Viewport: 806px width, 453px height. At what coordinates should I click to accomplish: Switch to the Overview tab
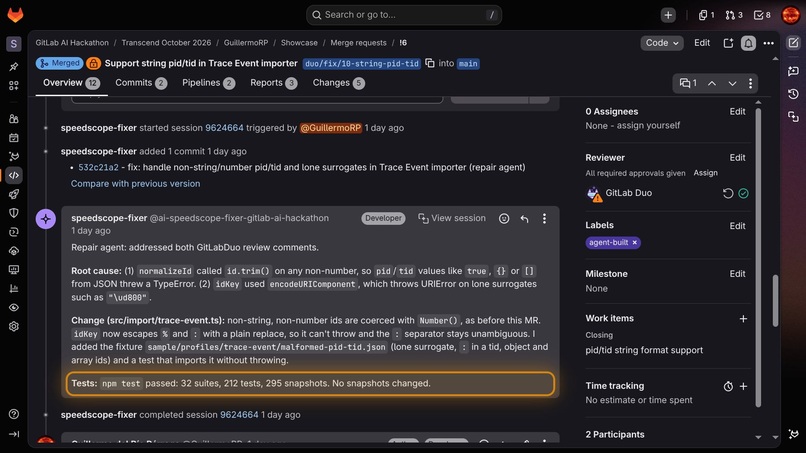tap(71, 83)
